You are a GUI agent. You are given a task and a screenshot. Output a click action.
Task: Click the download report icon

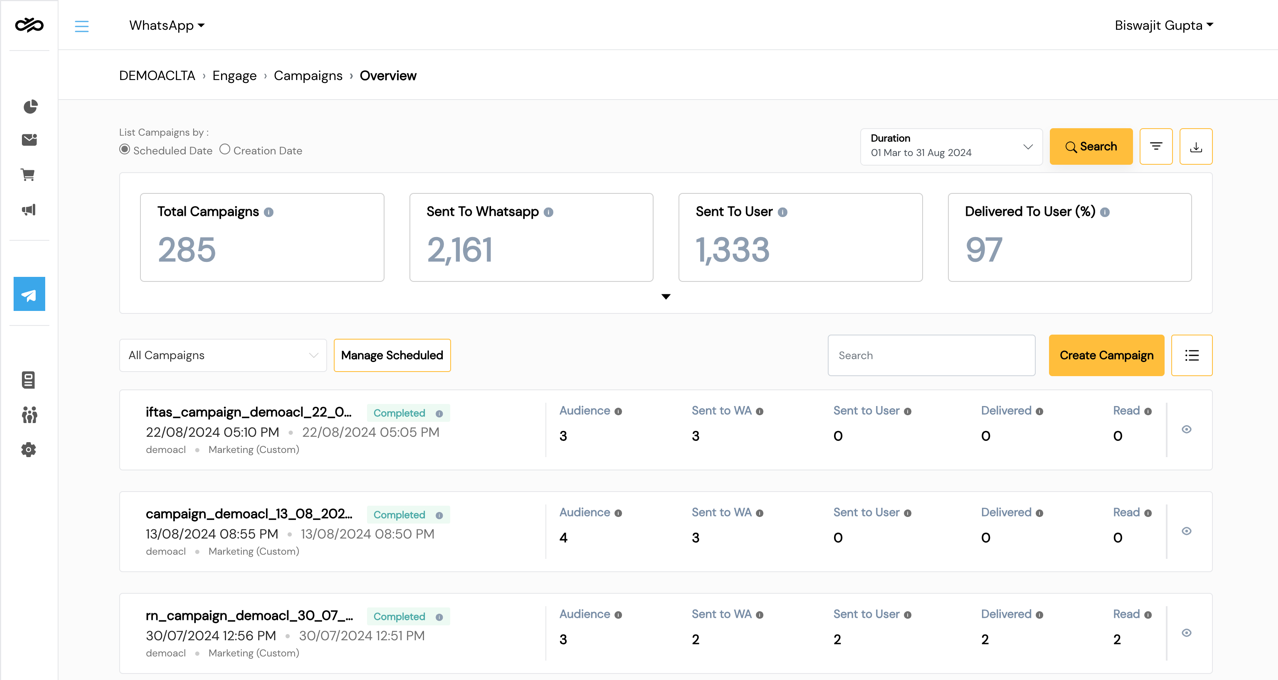[1196, 146]
